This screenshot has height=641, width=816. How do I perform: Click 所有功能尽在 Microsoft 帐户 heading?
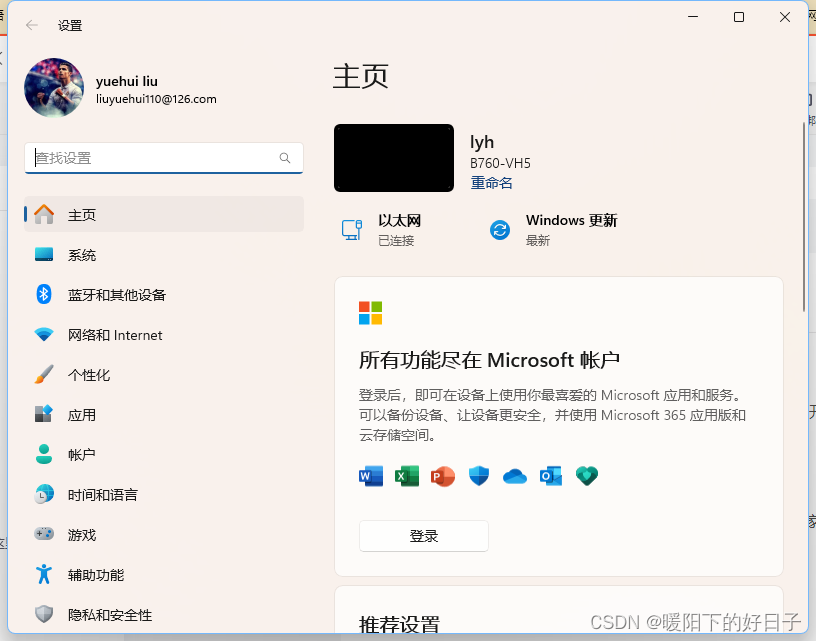(489, 360)
